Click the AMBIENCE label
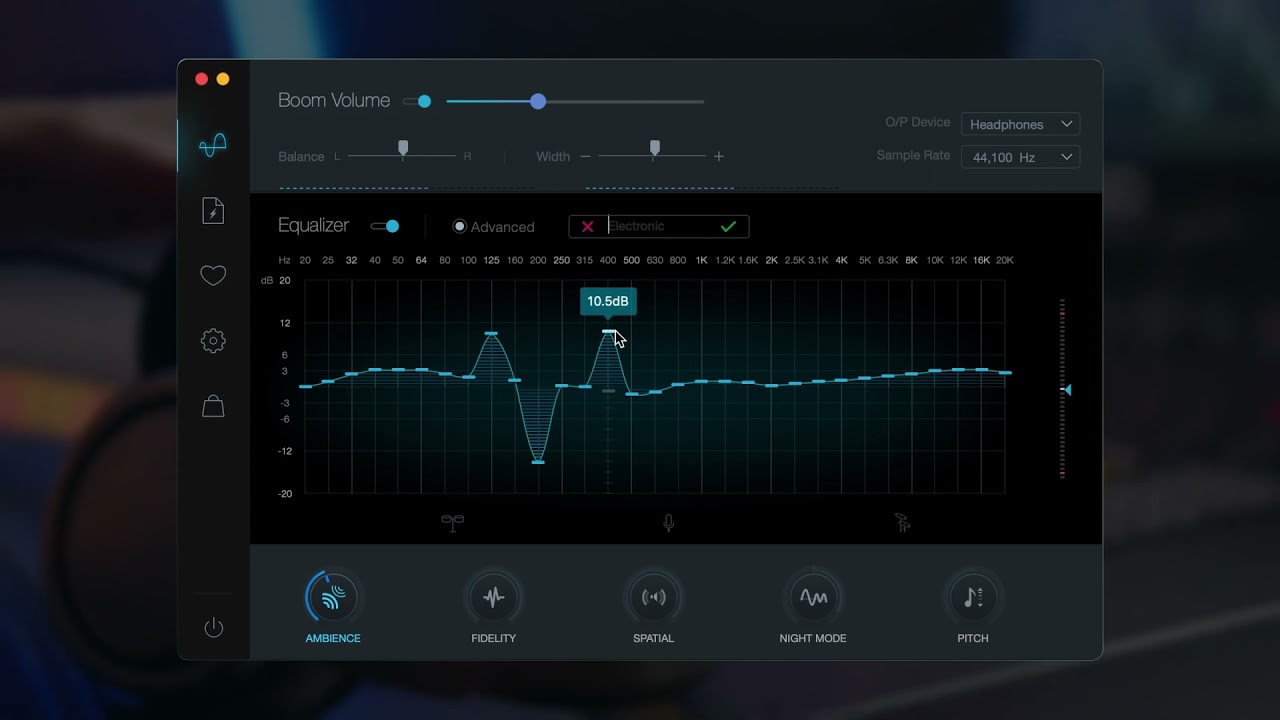This screenshot has width=1280, height=720. coord(333,638)
